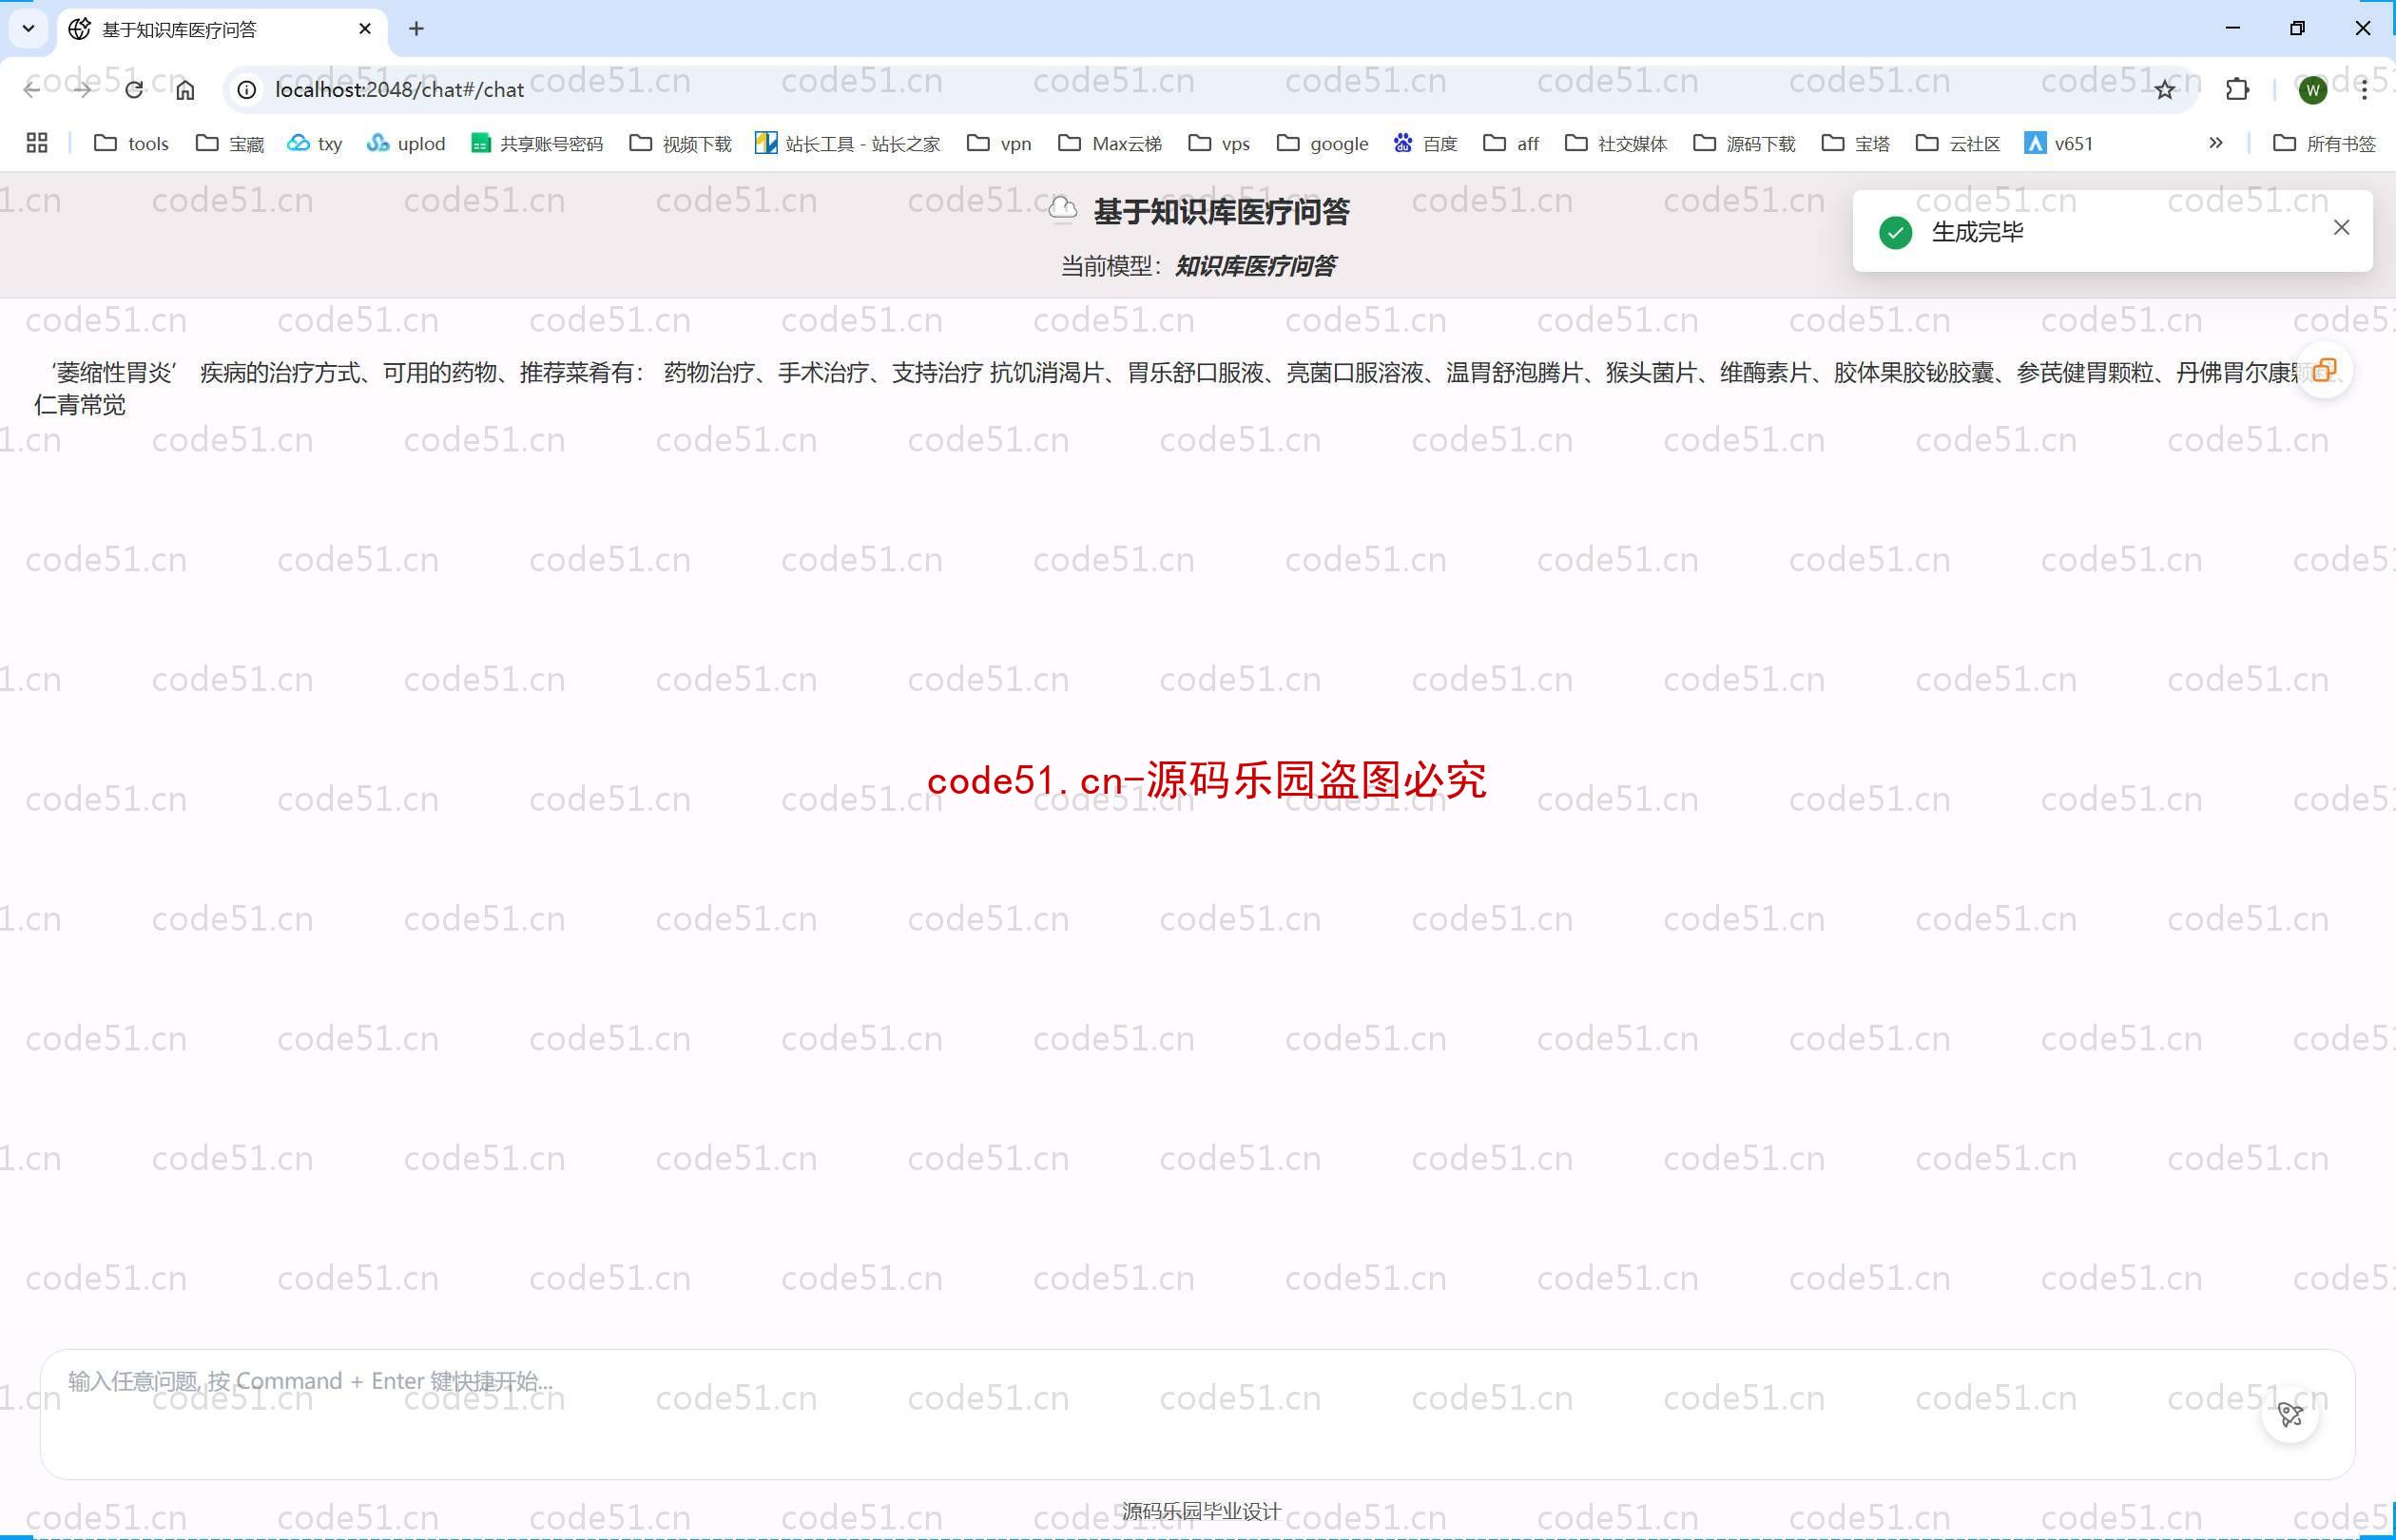Open the 源码下载 bookmark folder
Screen dimensions: 2396x1540
point(1745,143)
